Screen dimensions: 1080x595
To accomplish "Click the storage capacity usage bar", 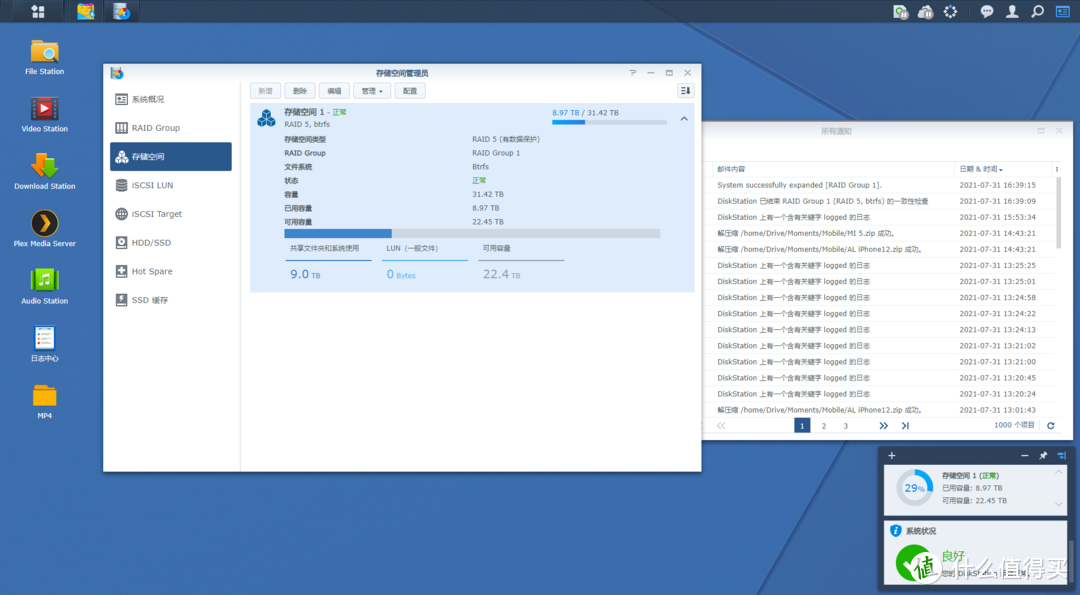I will pyautogui.click(x=472, y=233).
